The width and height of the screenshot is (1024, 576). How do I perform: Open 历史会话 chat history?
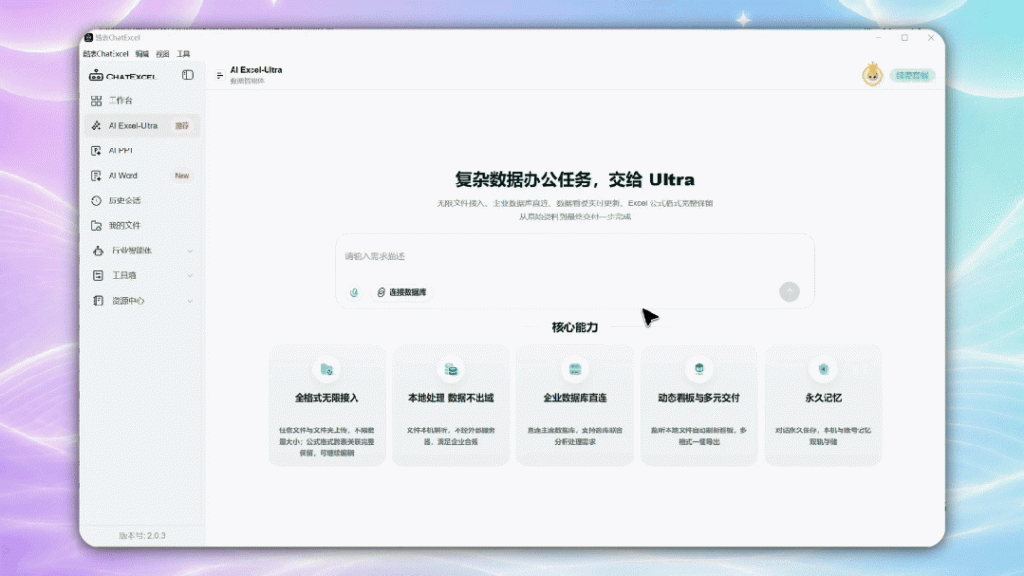pyautogui.click(x=142, y=200)
